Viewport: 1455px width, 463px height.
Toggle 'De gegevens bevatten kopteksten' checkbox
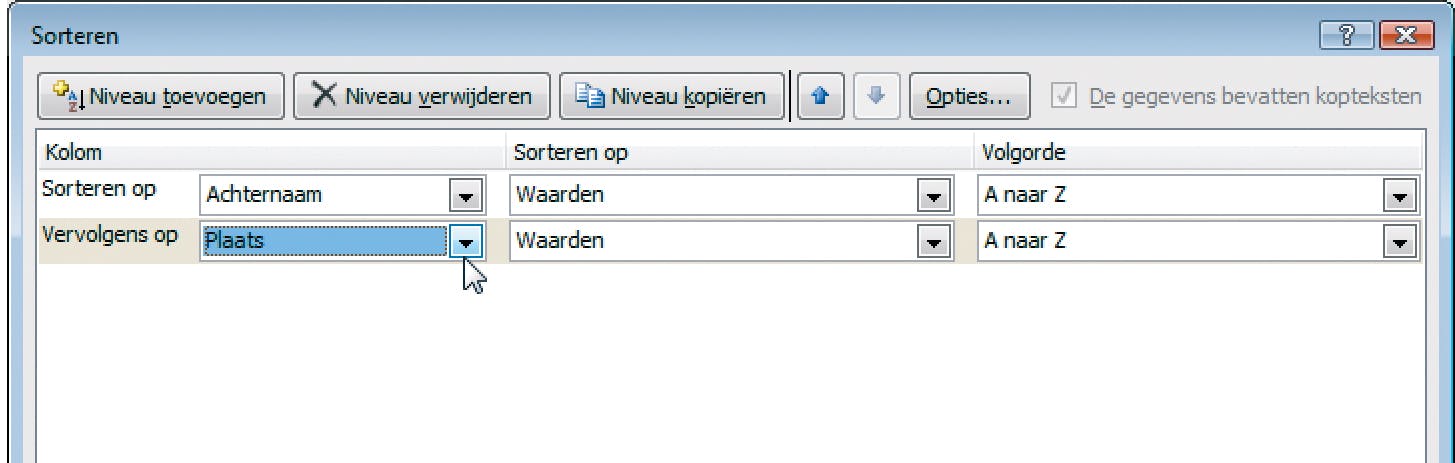1065,97
